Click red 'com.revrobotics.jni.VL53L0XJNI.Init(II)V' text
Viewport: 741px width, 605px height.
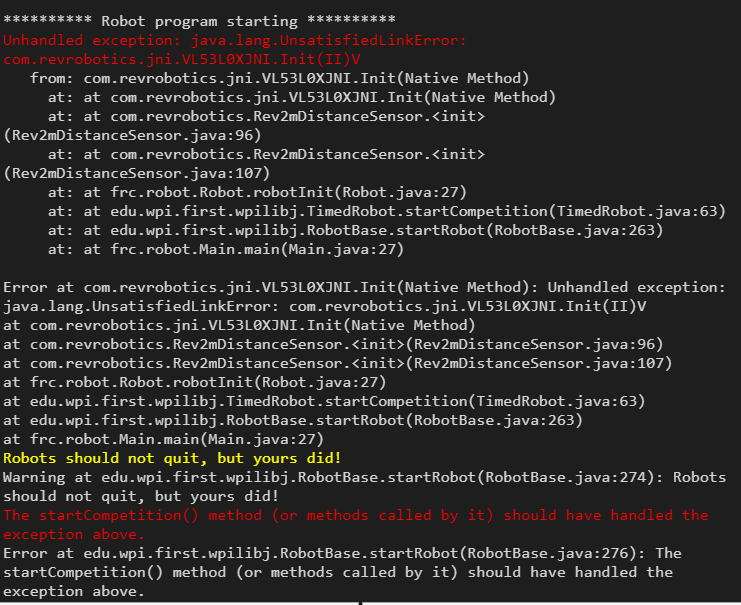tap(182, 59)
